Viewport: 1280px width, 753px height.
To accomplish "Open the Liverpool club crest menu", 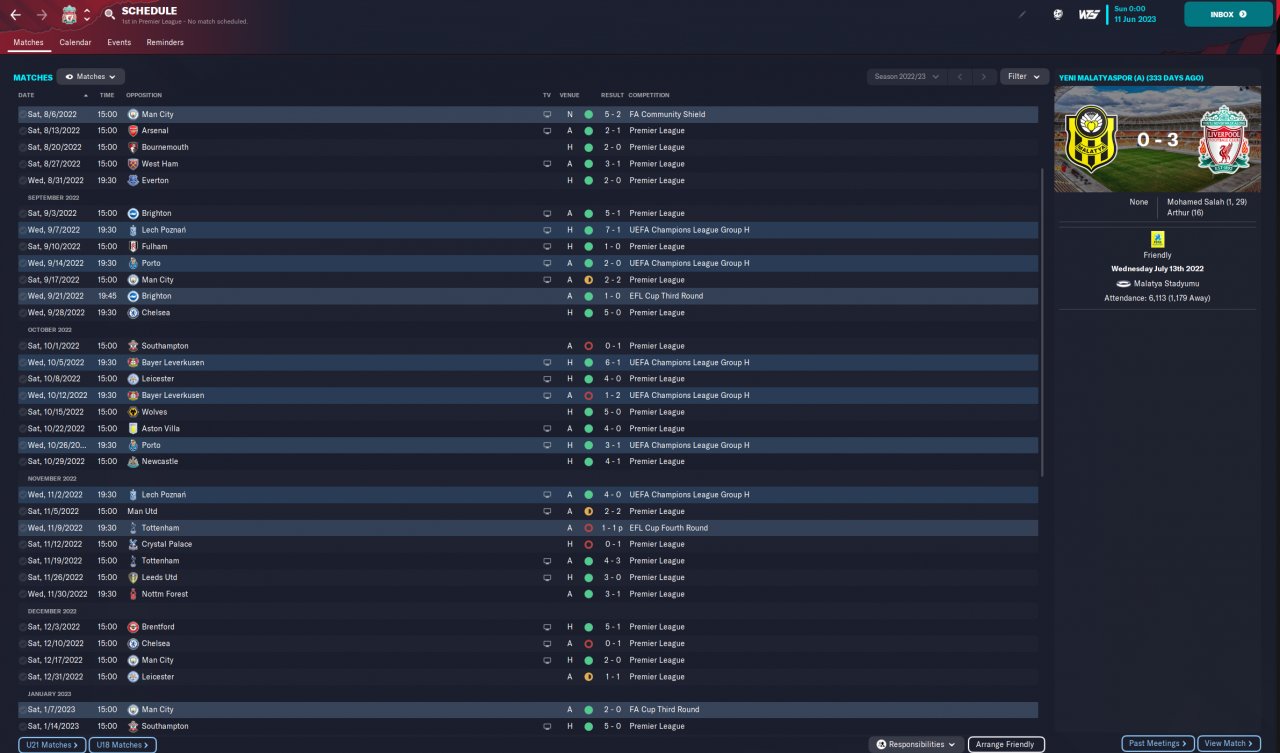I will (69, 15).
